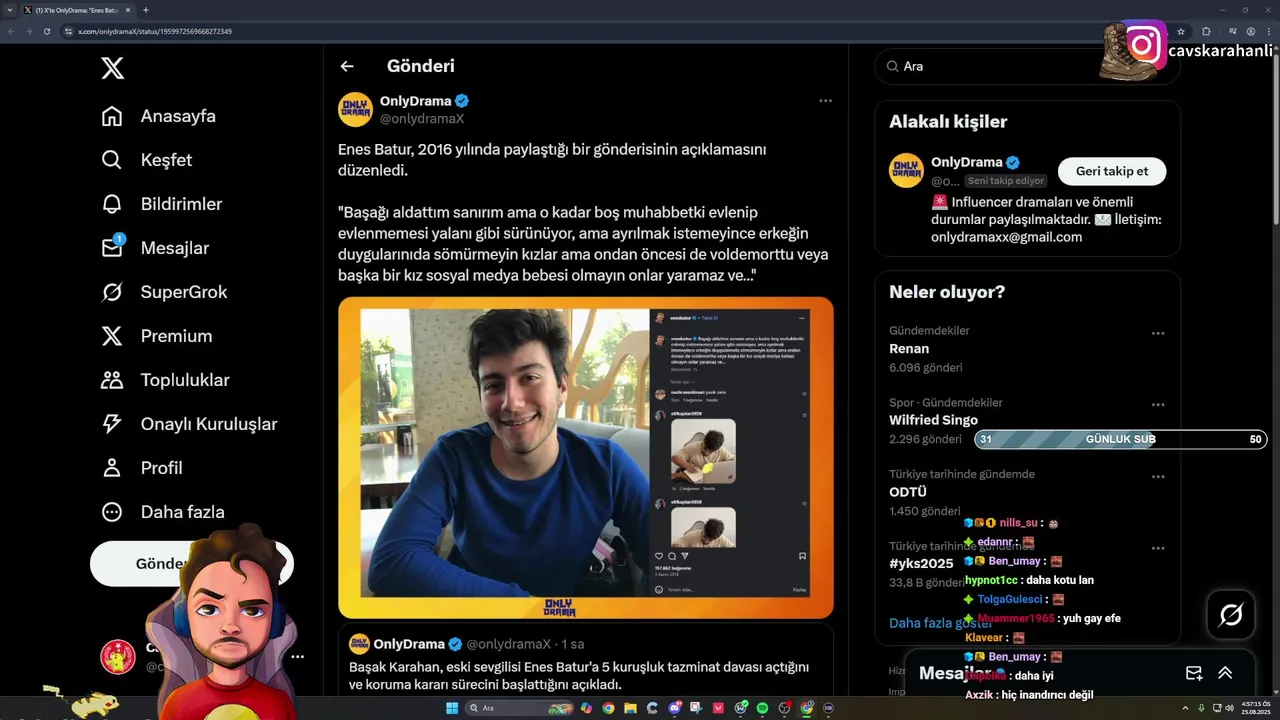Open Copilot from the taskbar
Screen dimensions: 1280x720
[x=586, y=708]
